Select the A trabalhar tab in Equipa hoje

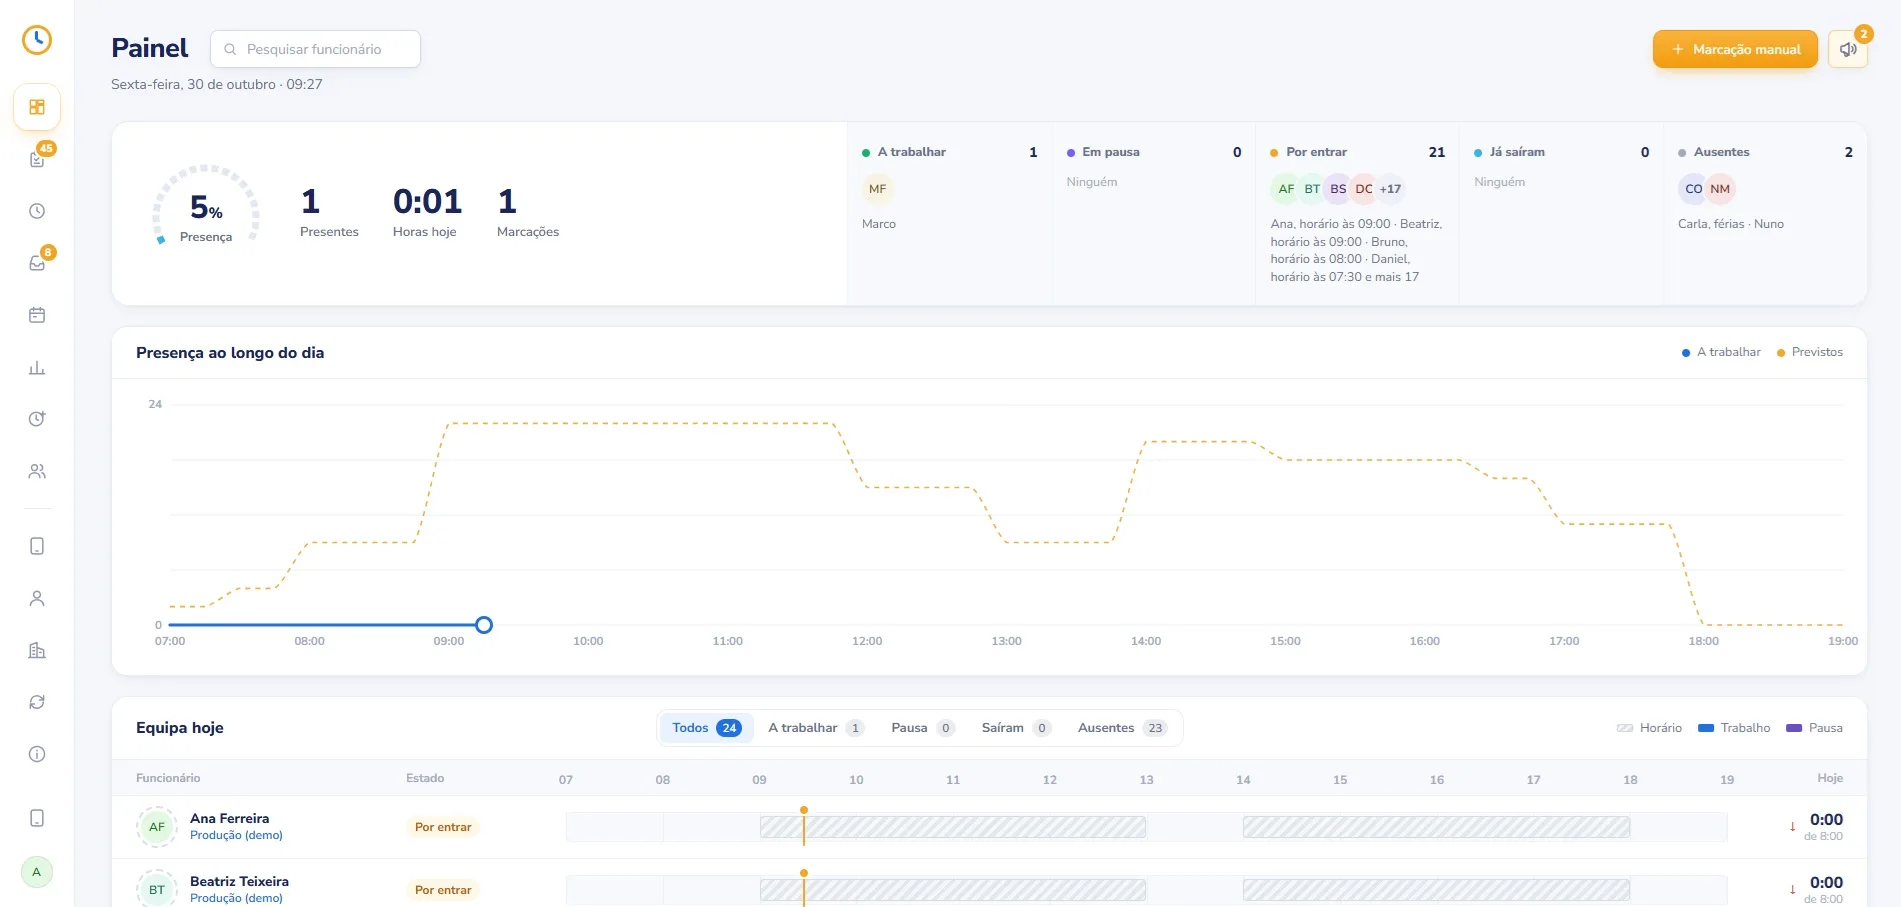tap(815, 728)
